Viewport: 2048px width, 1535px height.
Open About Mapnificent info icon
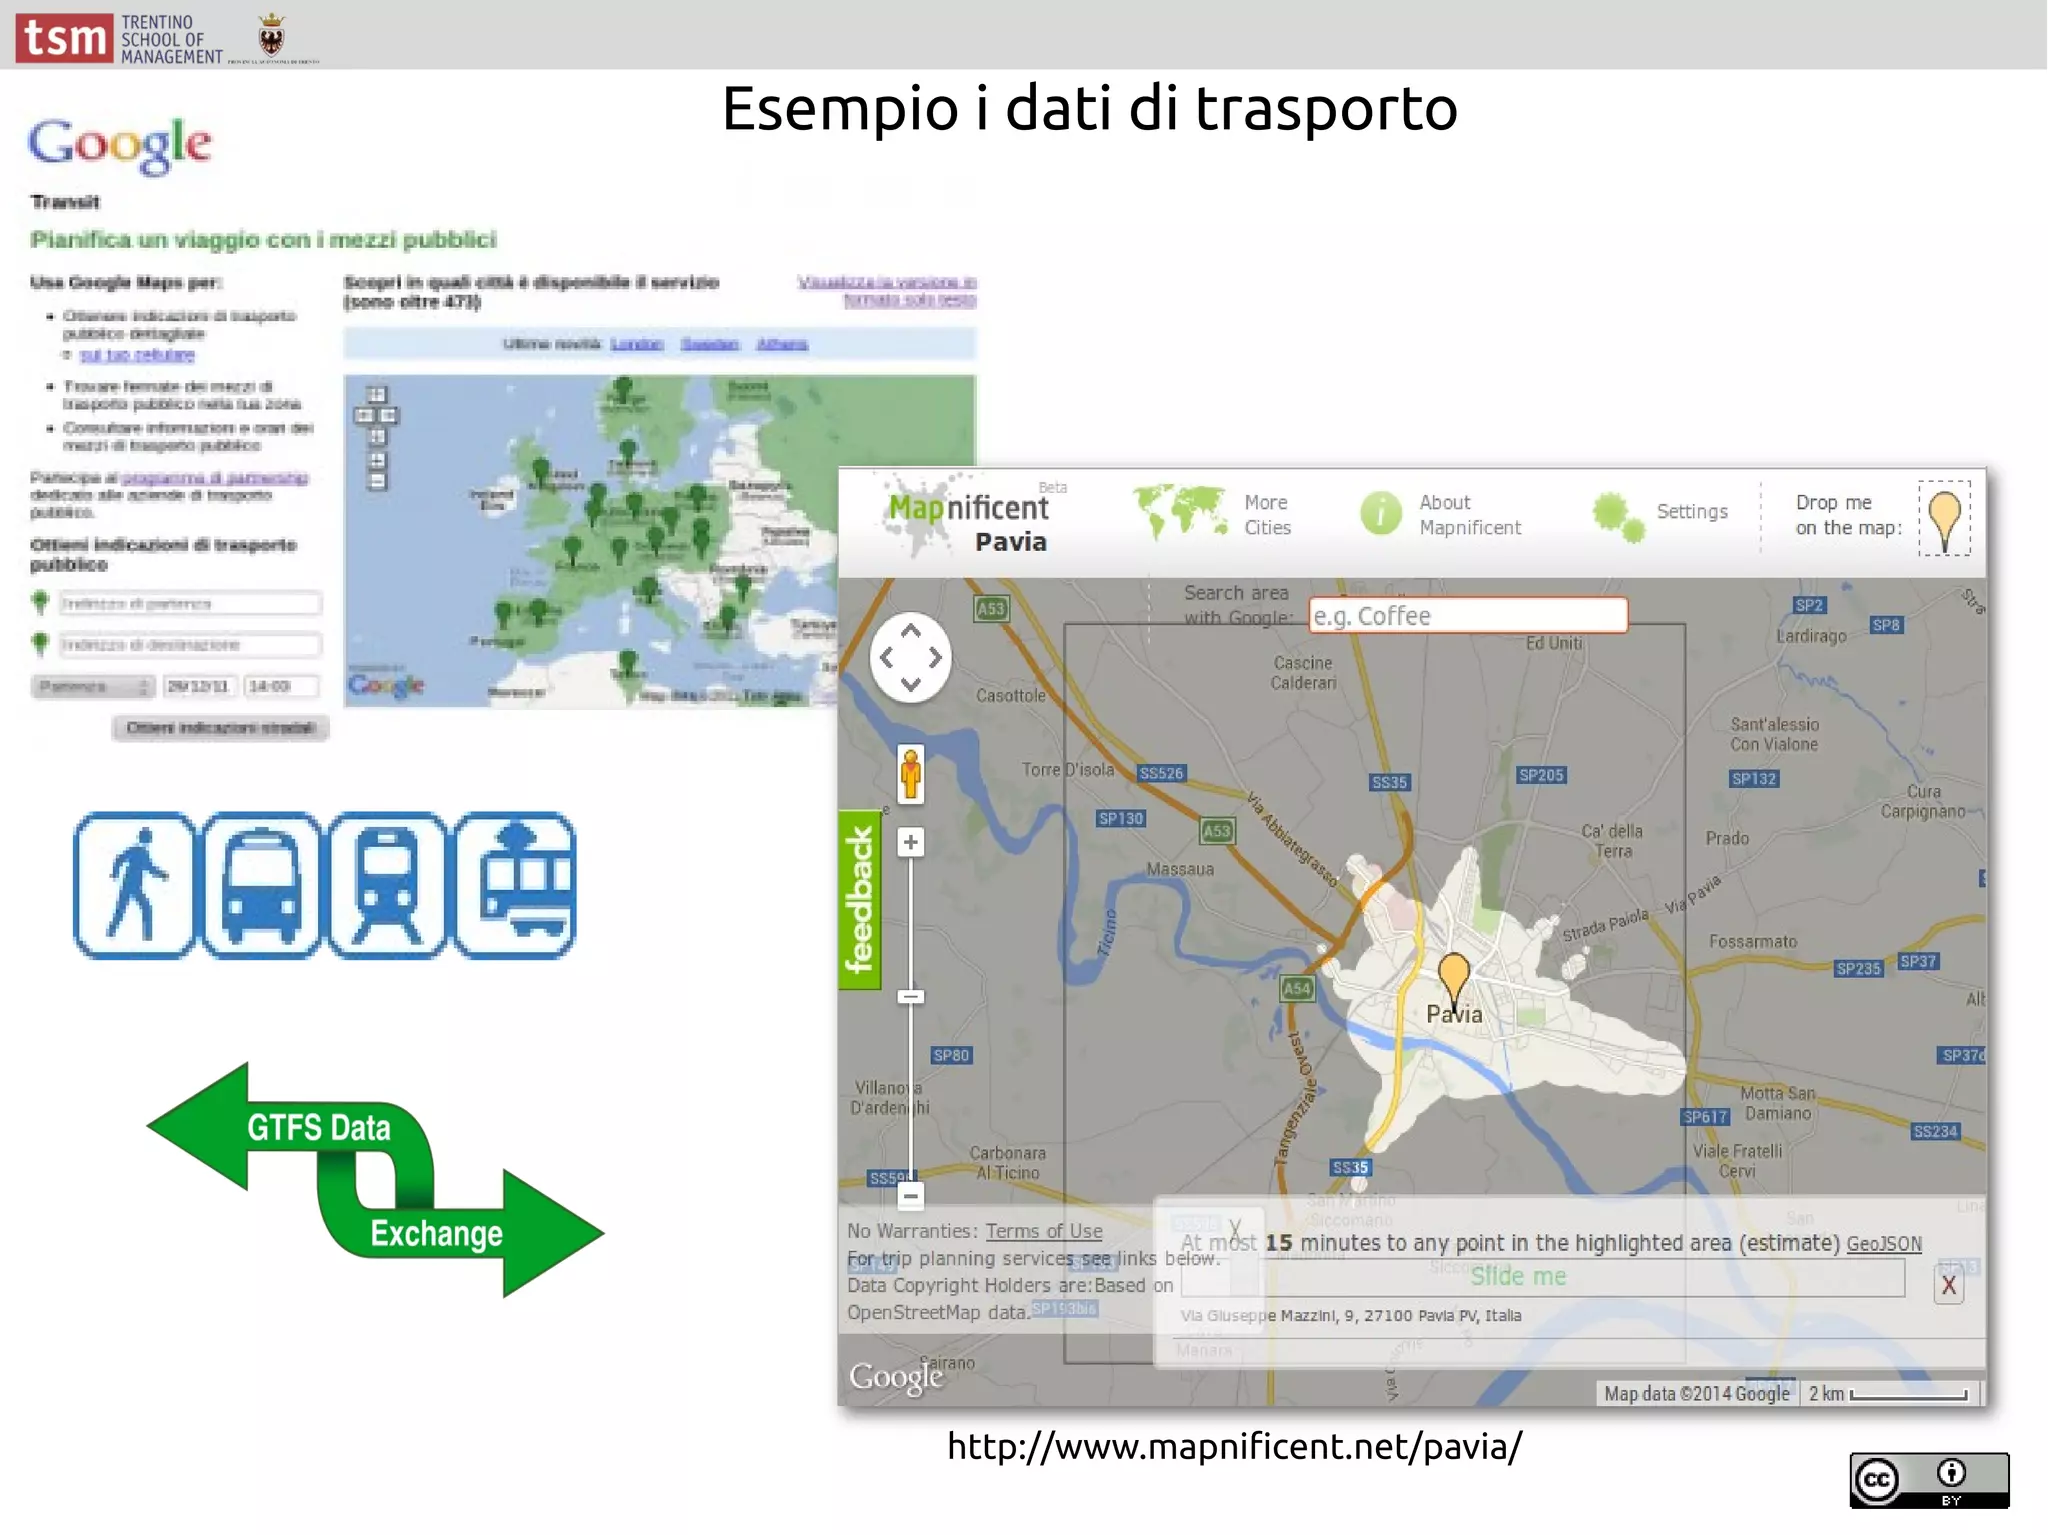[x=1381, y=513]
